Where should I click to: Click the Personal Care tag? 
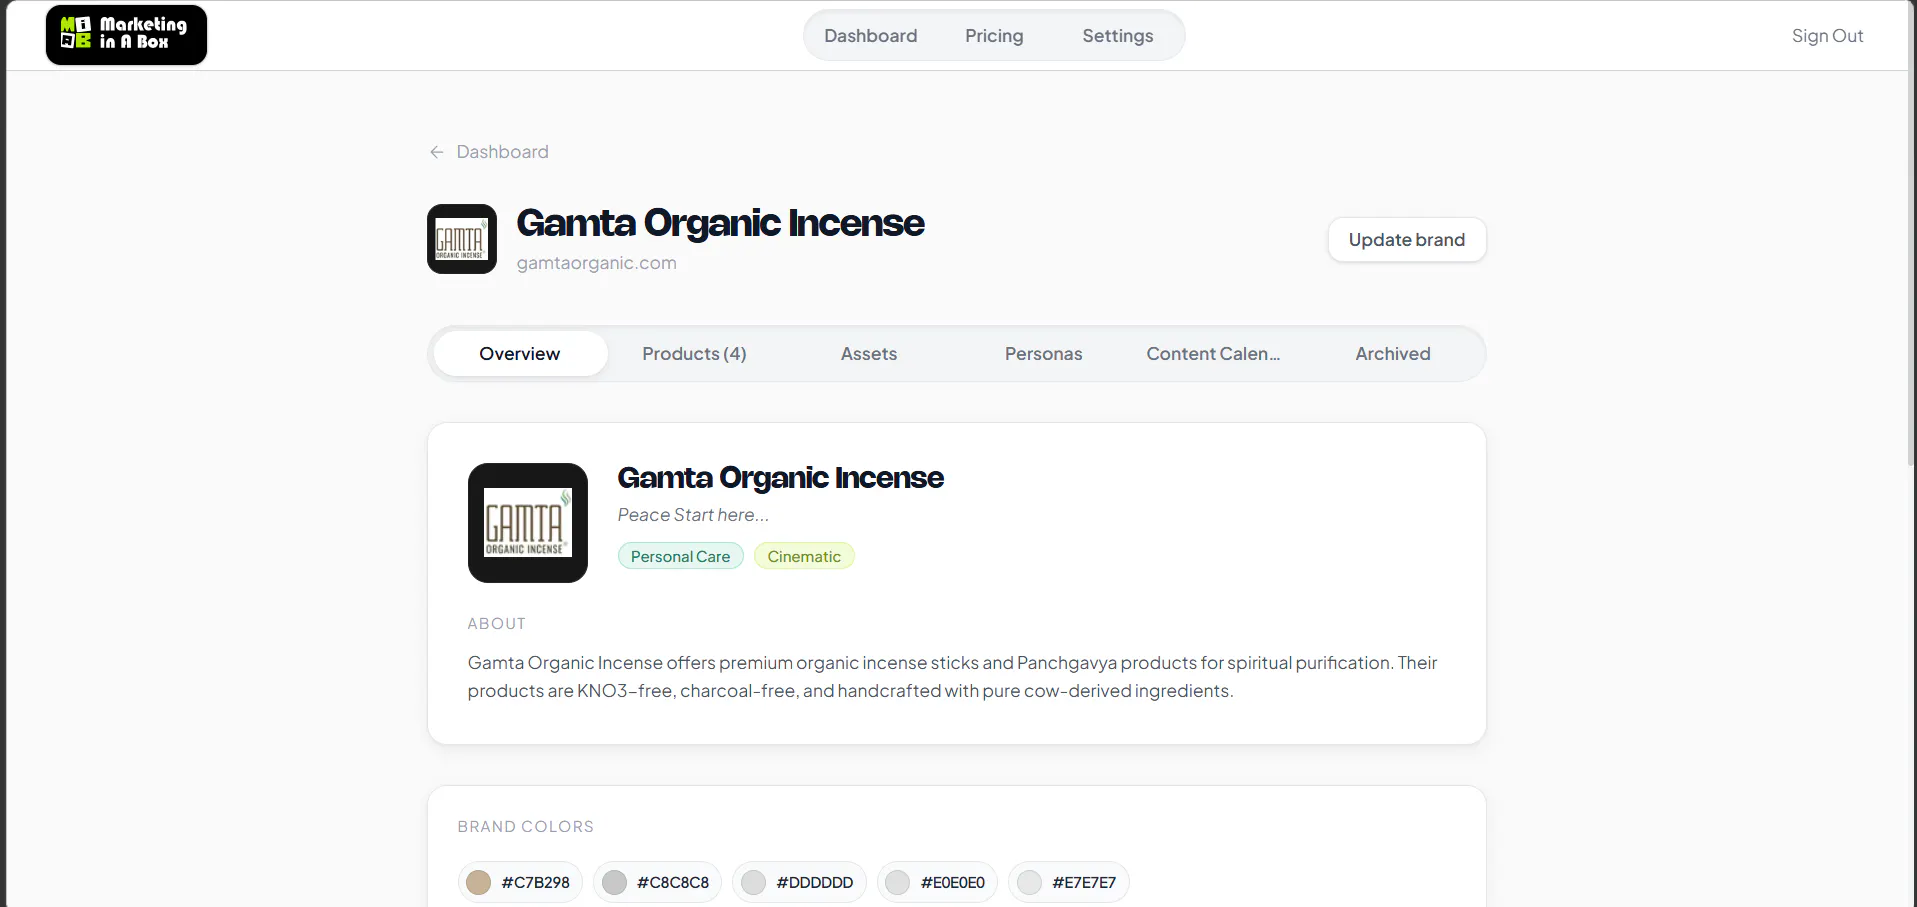point(681,556)
